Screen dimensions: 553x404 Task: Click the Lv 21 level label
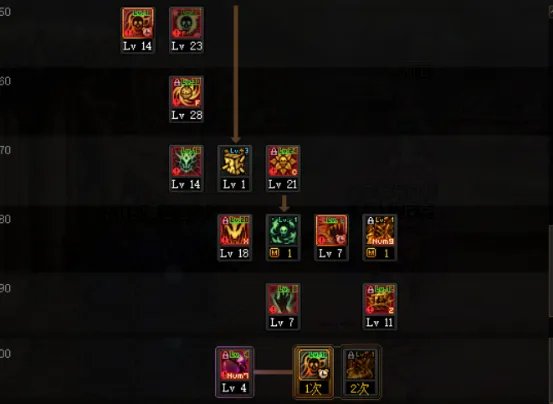[x=283, y=184]
